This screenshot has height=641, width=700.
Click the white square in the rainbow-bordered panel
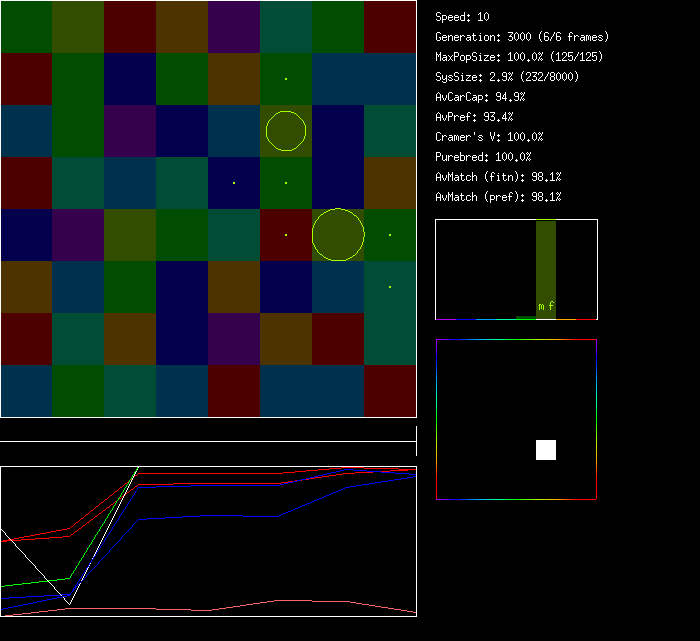545,450
